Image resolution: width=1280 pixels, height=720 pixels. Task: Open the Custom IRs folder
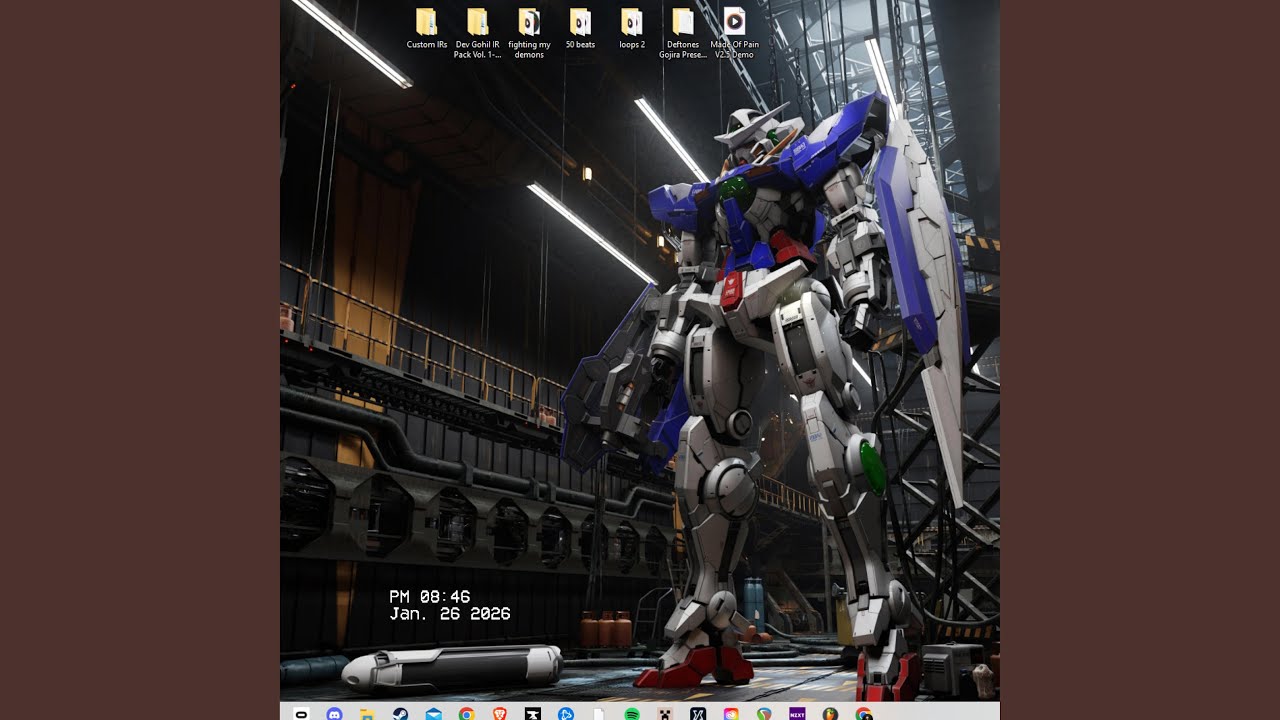click(427, 30)
